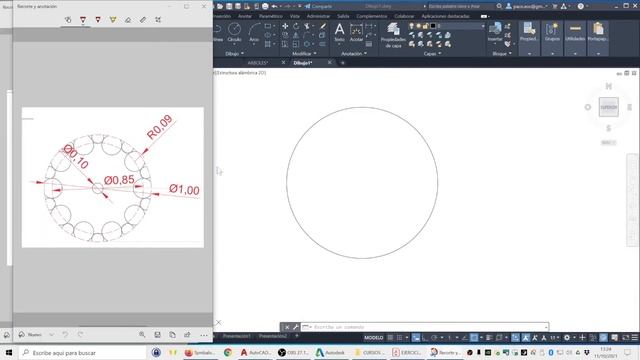The height and width of the screenshot is (360, 640).
Task: Click the Acotar dimension tool
Action: click(x=356, y=32)
